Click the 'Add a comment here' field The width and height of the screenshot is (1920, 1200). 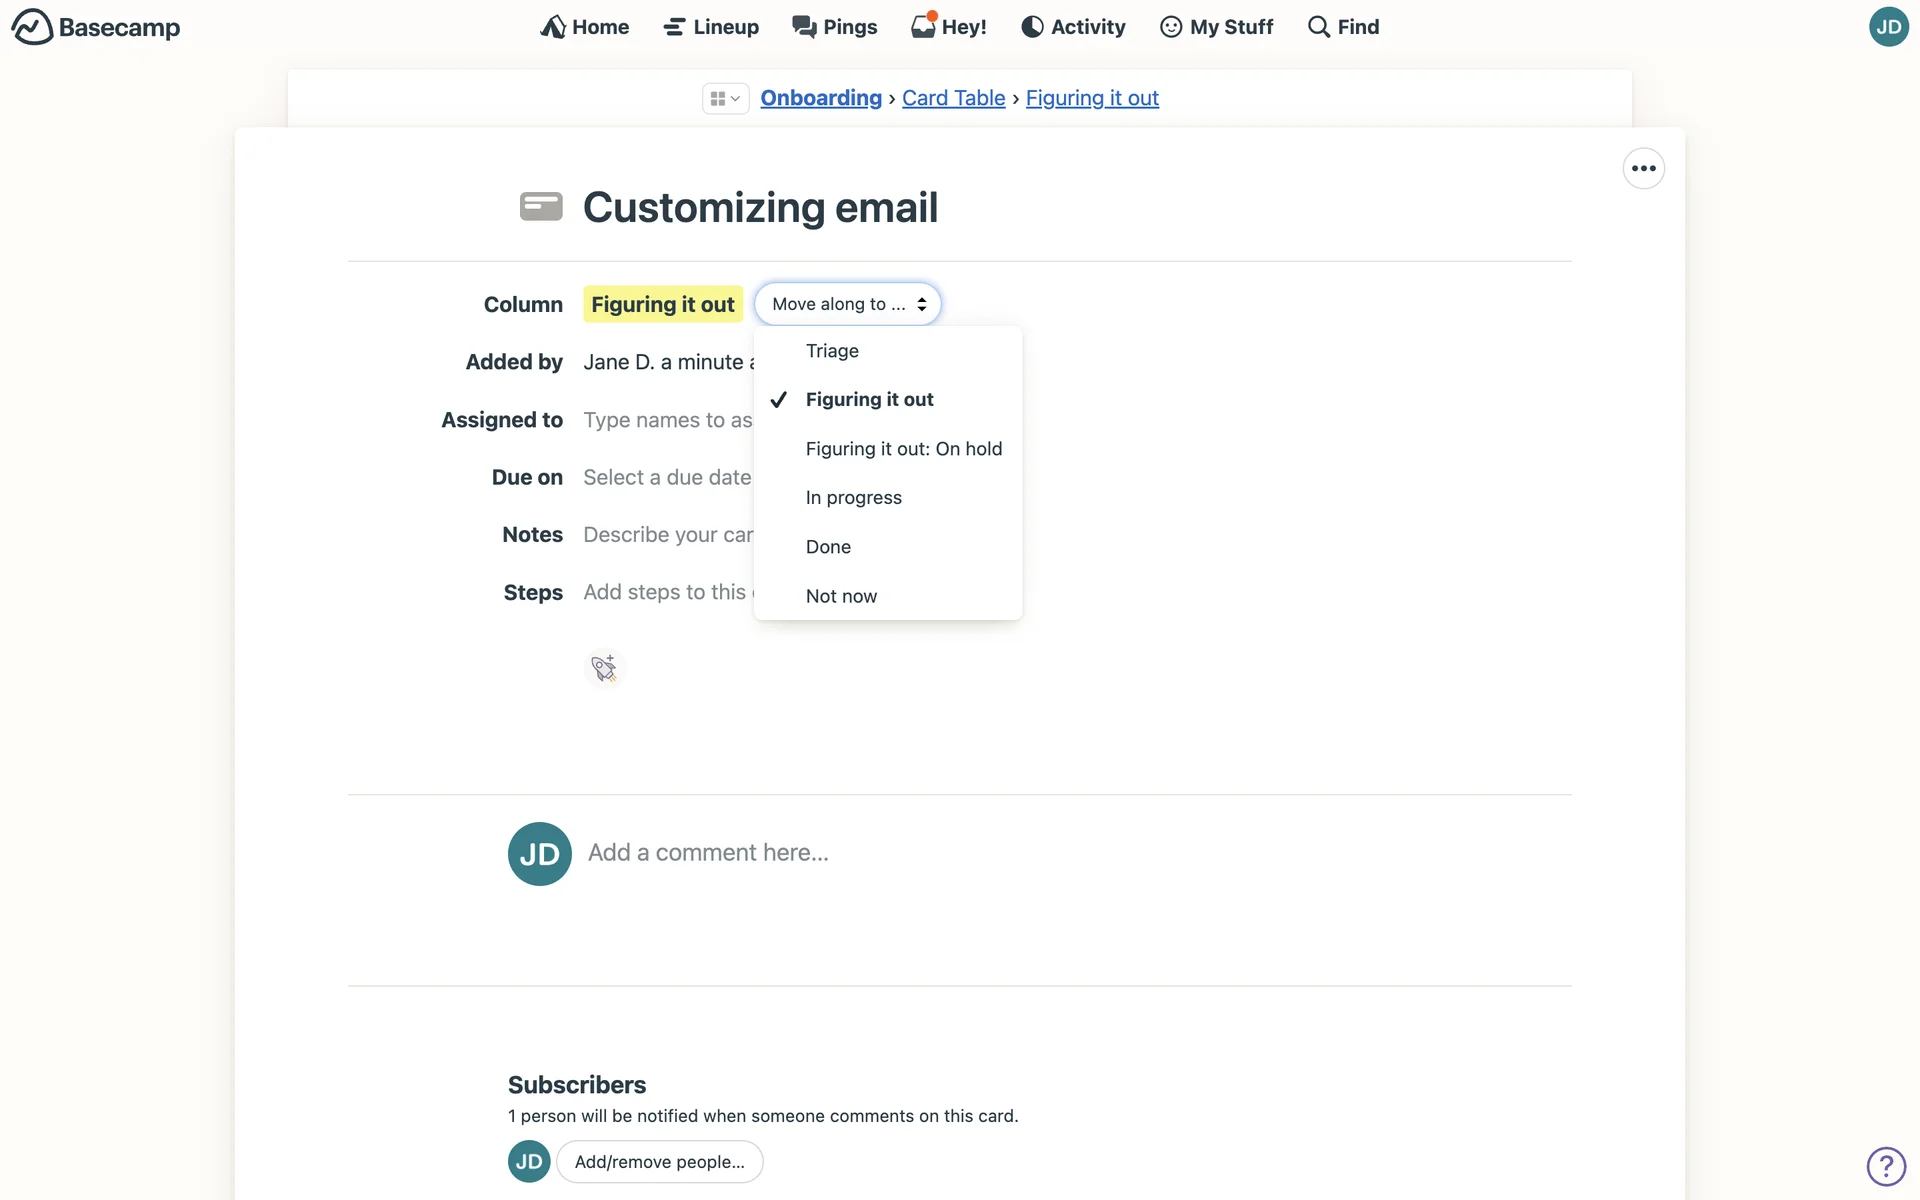(x=708, y=853)
